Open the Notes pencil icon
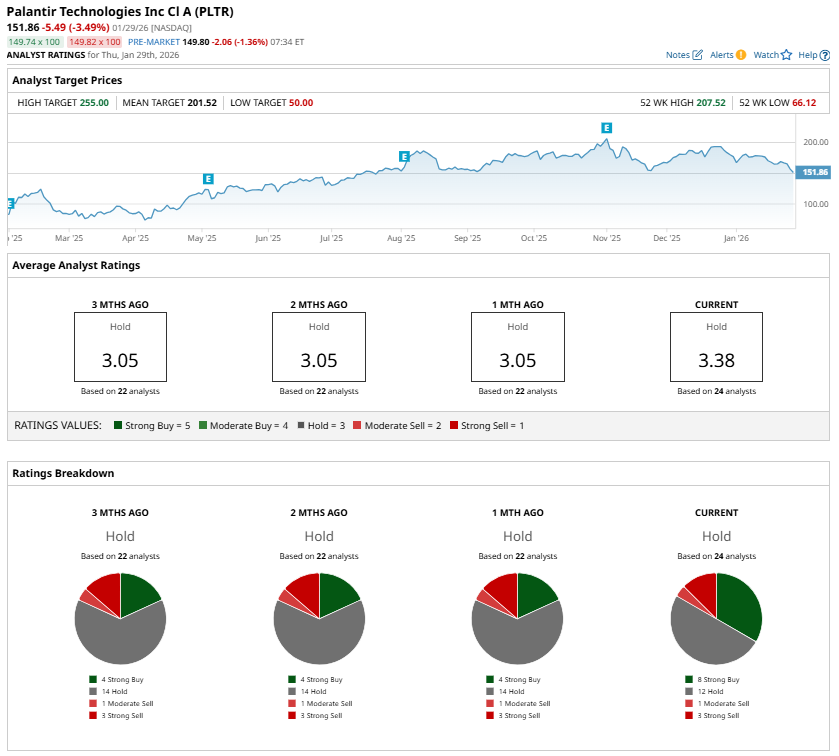839x756 pixels. point(698,55)
